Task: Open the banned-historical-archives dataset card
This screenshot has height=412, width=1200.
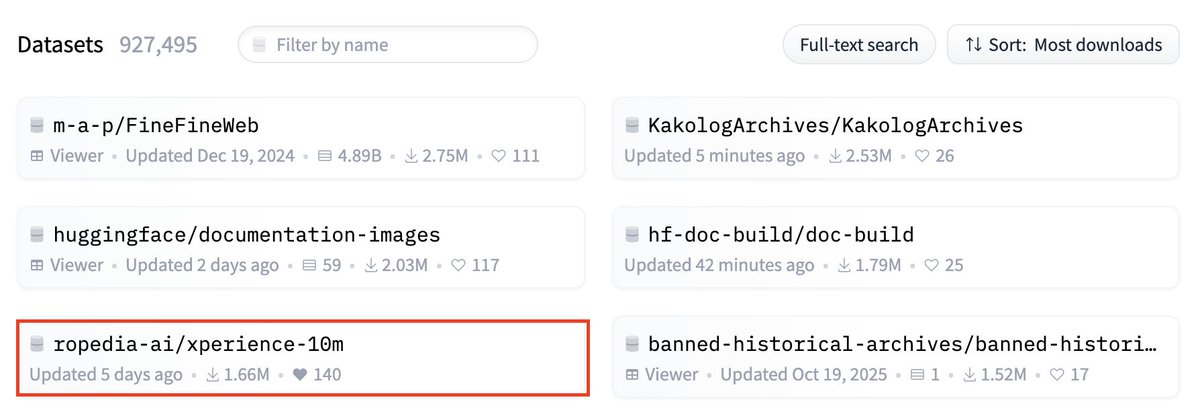Action: click(896, 357)
